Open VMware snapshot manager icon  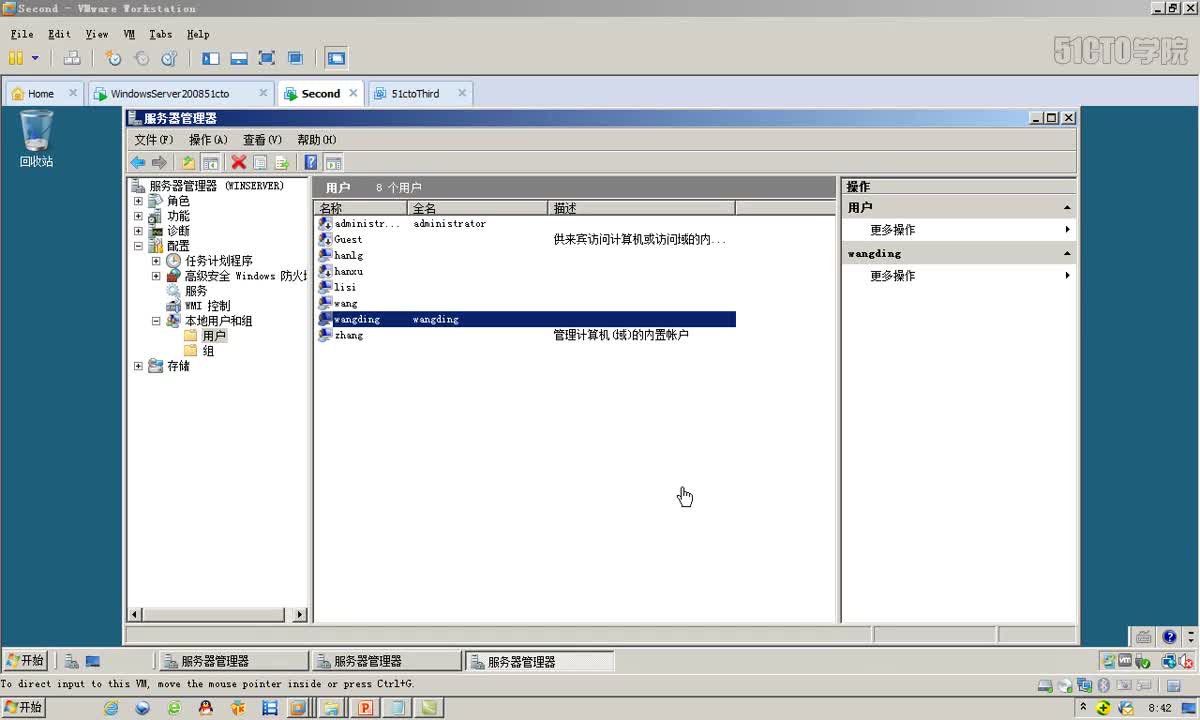(169, 59)
